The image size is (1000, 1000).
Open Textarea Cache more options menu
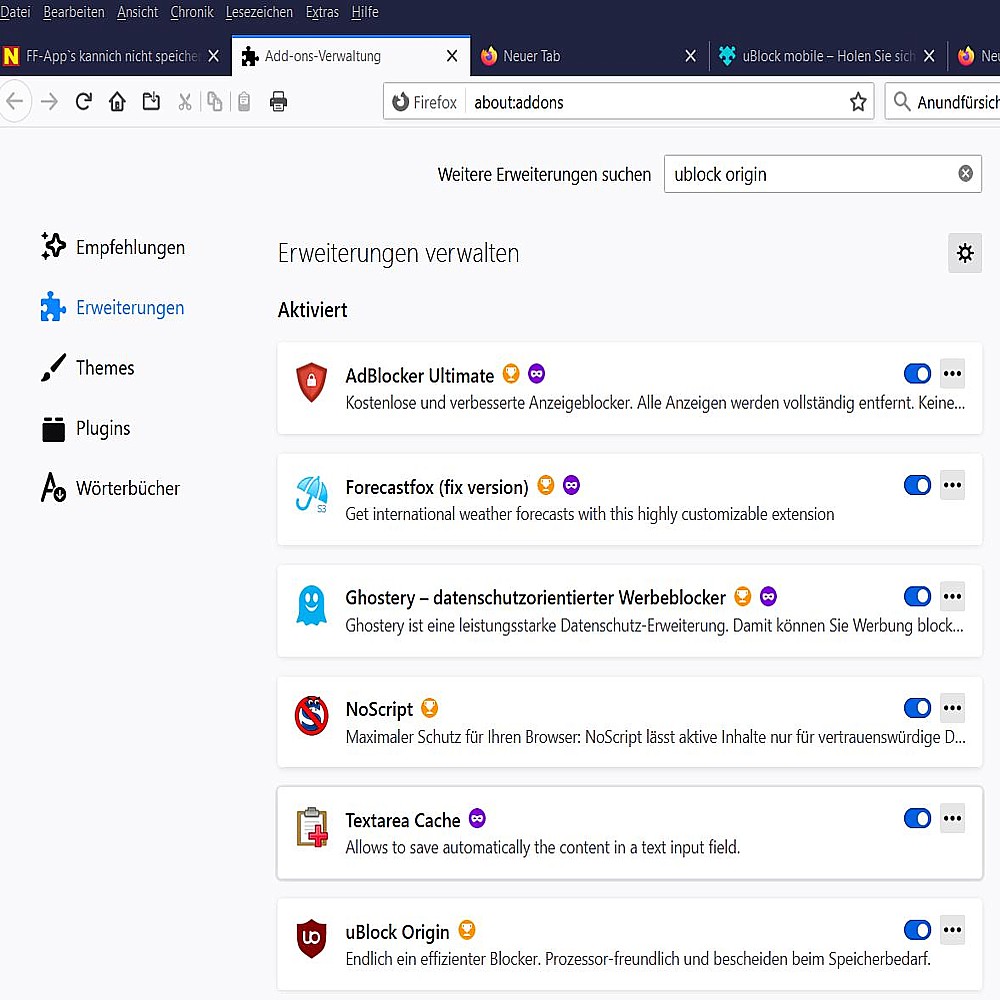coord(952,818)
